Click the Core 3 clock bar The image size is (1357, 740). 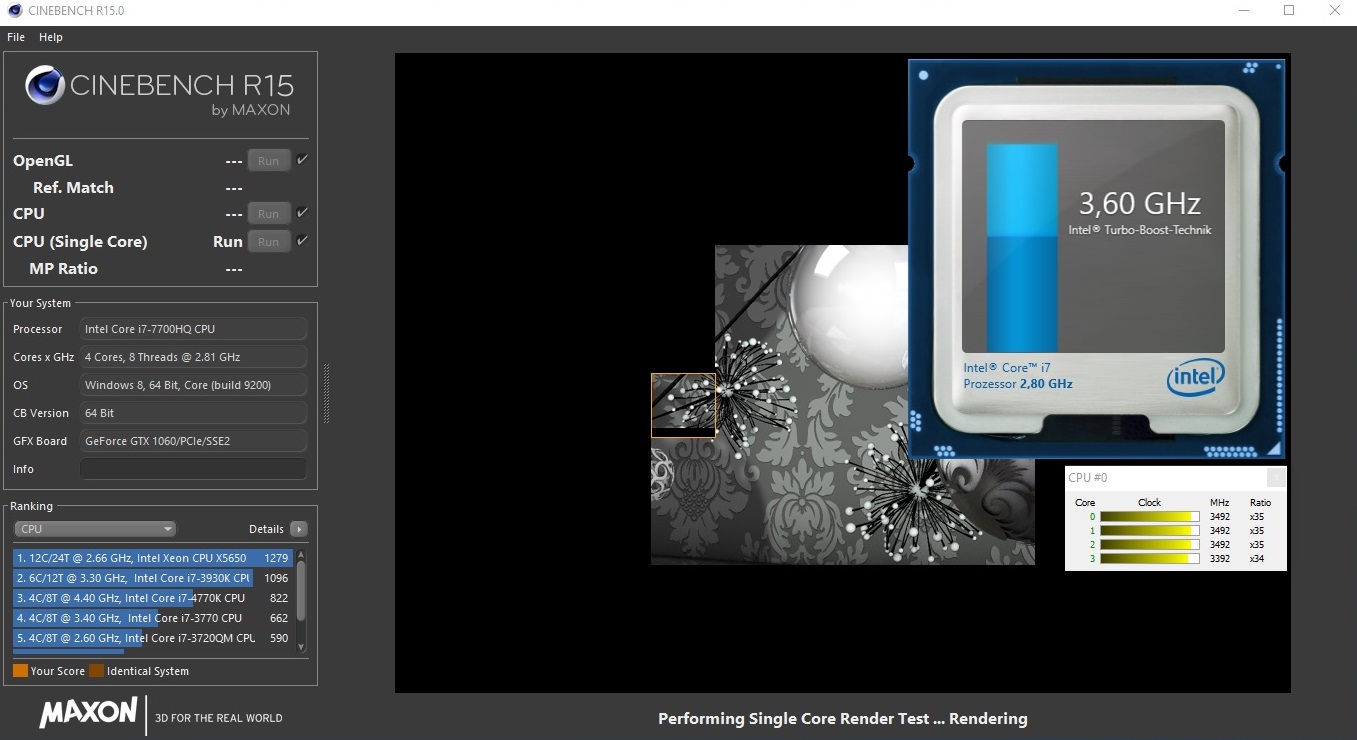[x=1149, y=559]
